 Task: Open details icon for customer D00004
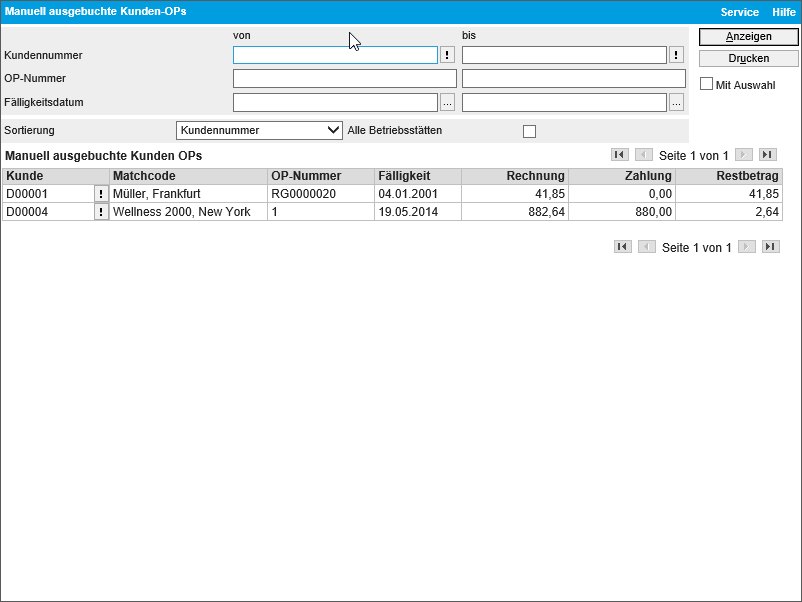pyautogui.click(x=101, y=212)
